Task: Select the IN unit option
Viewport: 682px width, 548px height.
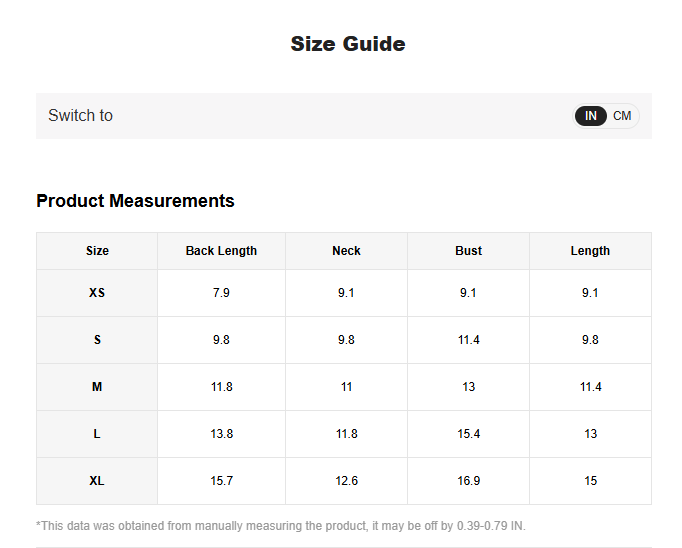Action: pyautogui.click(x=591, y=116)
